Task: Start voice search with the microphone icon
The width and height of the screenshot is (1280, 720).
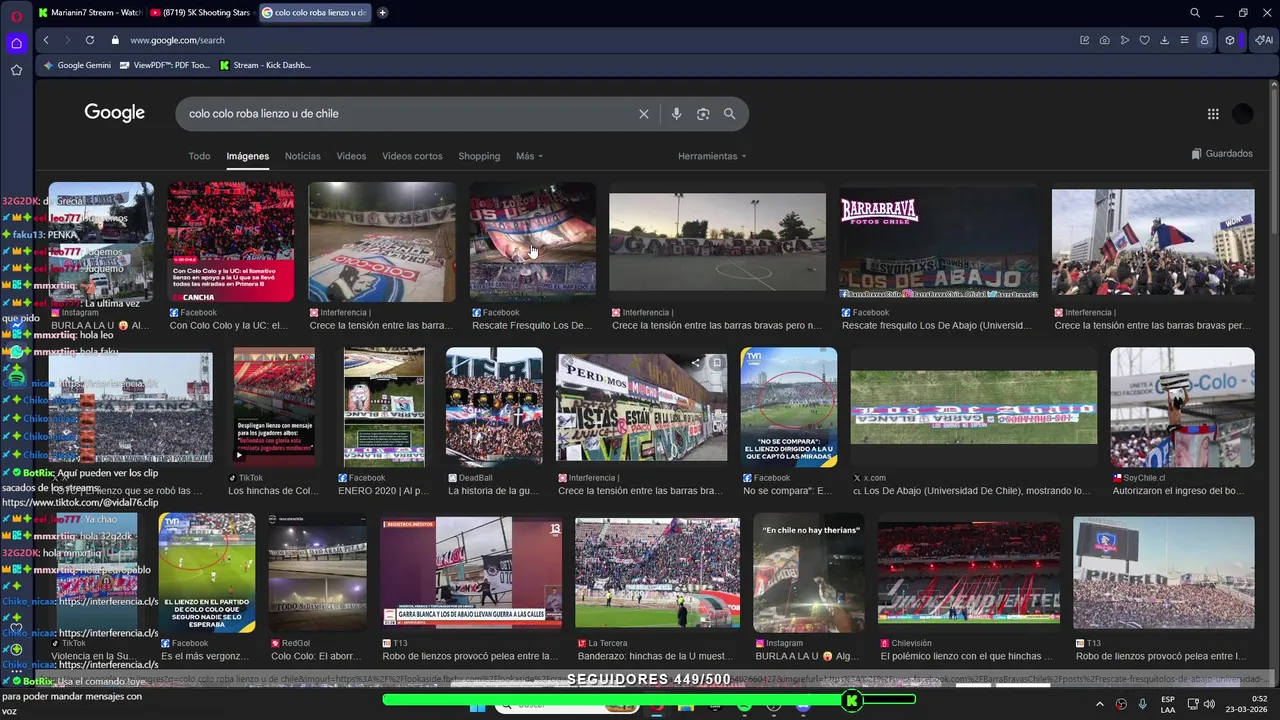Action: 676,114
